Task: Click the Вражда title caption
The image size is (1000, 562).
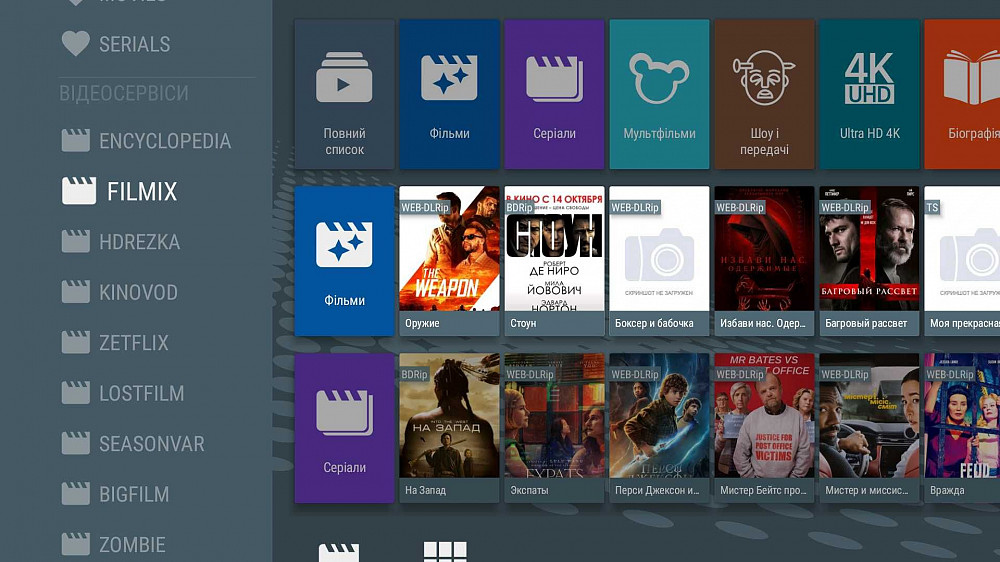Action: point(947,491)
